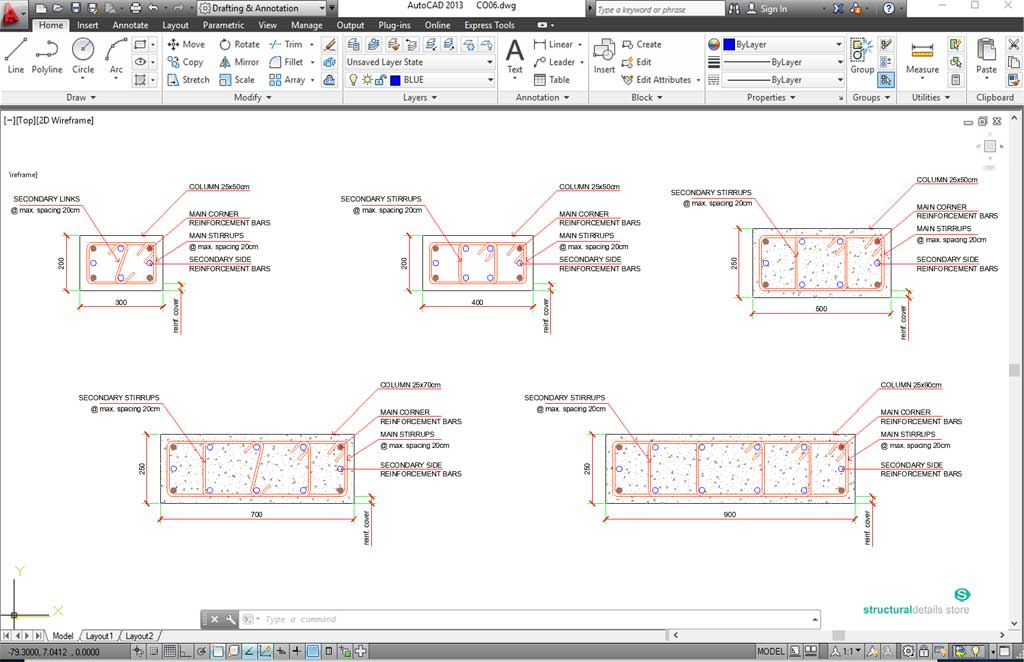Open the BLUE layer dropdown
The image size is (1024, 662).
pos(489,79)
